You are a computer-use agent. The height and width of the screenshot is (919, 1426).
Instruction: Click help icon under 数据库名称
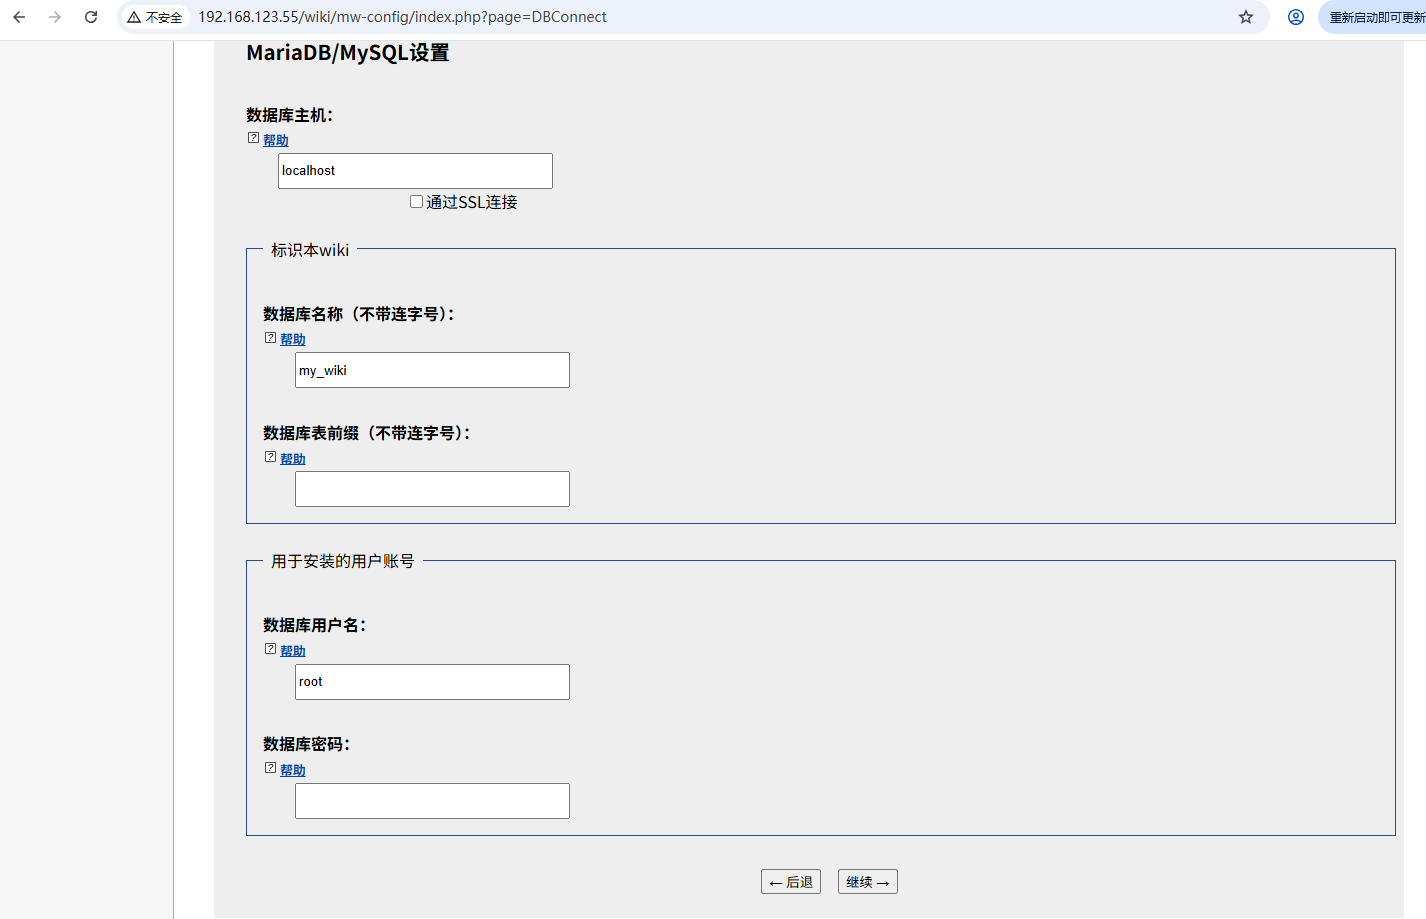pyautogui.click(x=270, y=338)
